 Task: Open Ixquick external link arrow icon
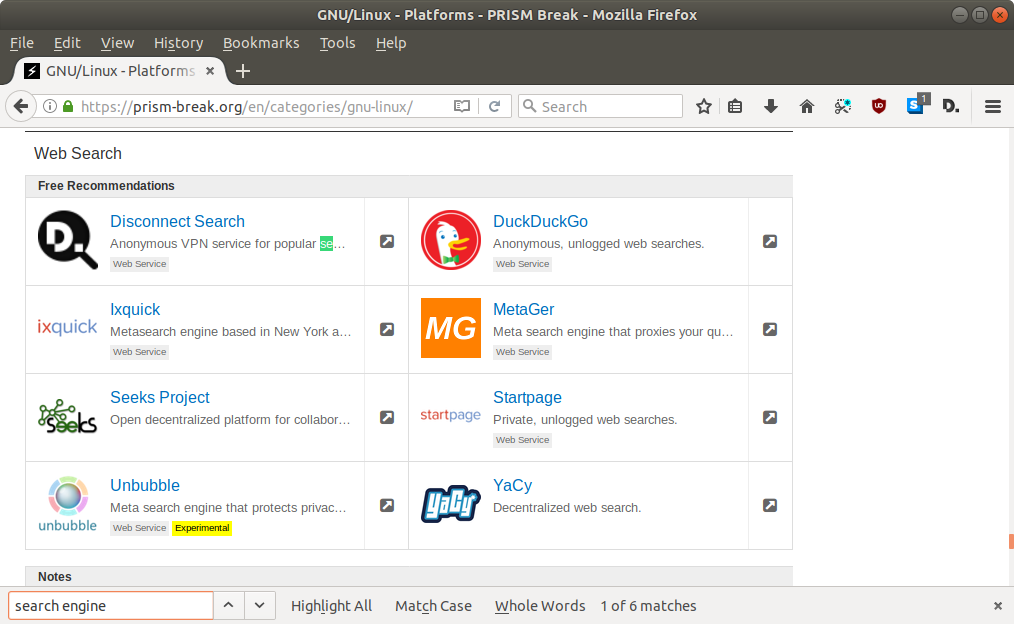point(387,329)
